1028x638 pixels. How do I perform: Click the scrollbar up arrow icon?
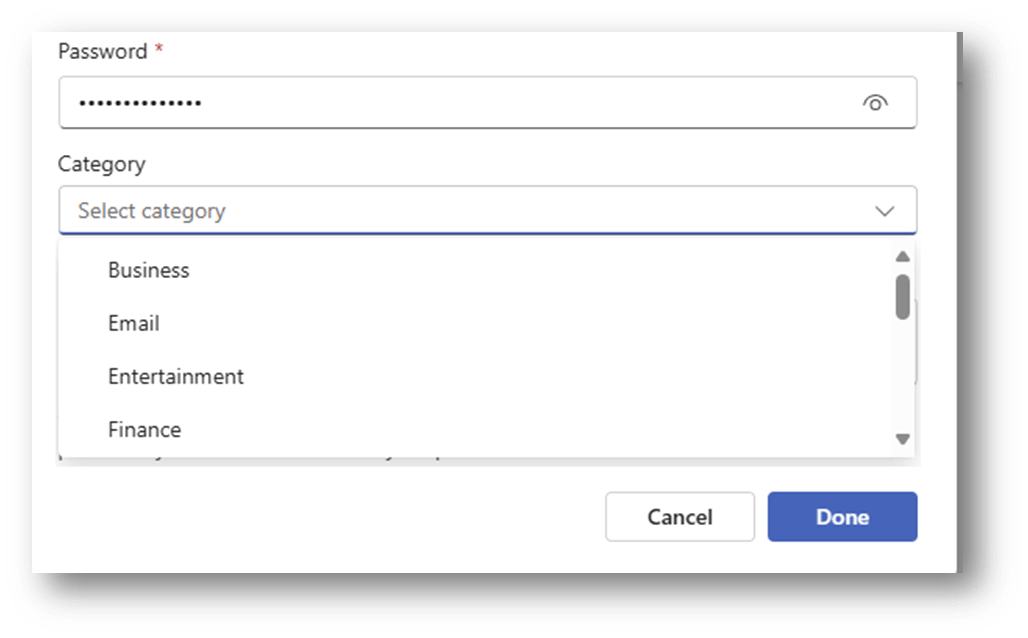(x=903, y=256)
